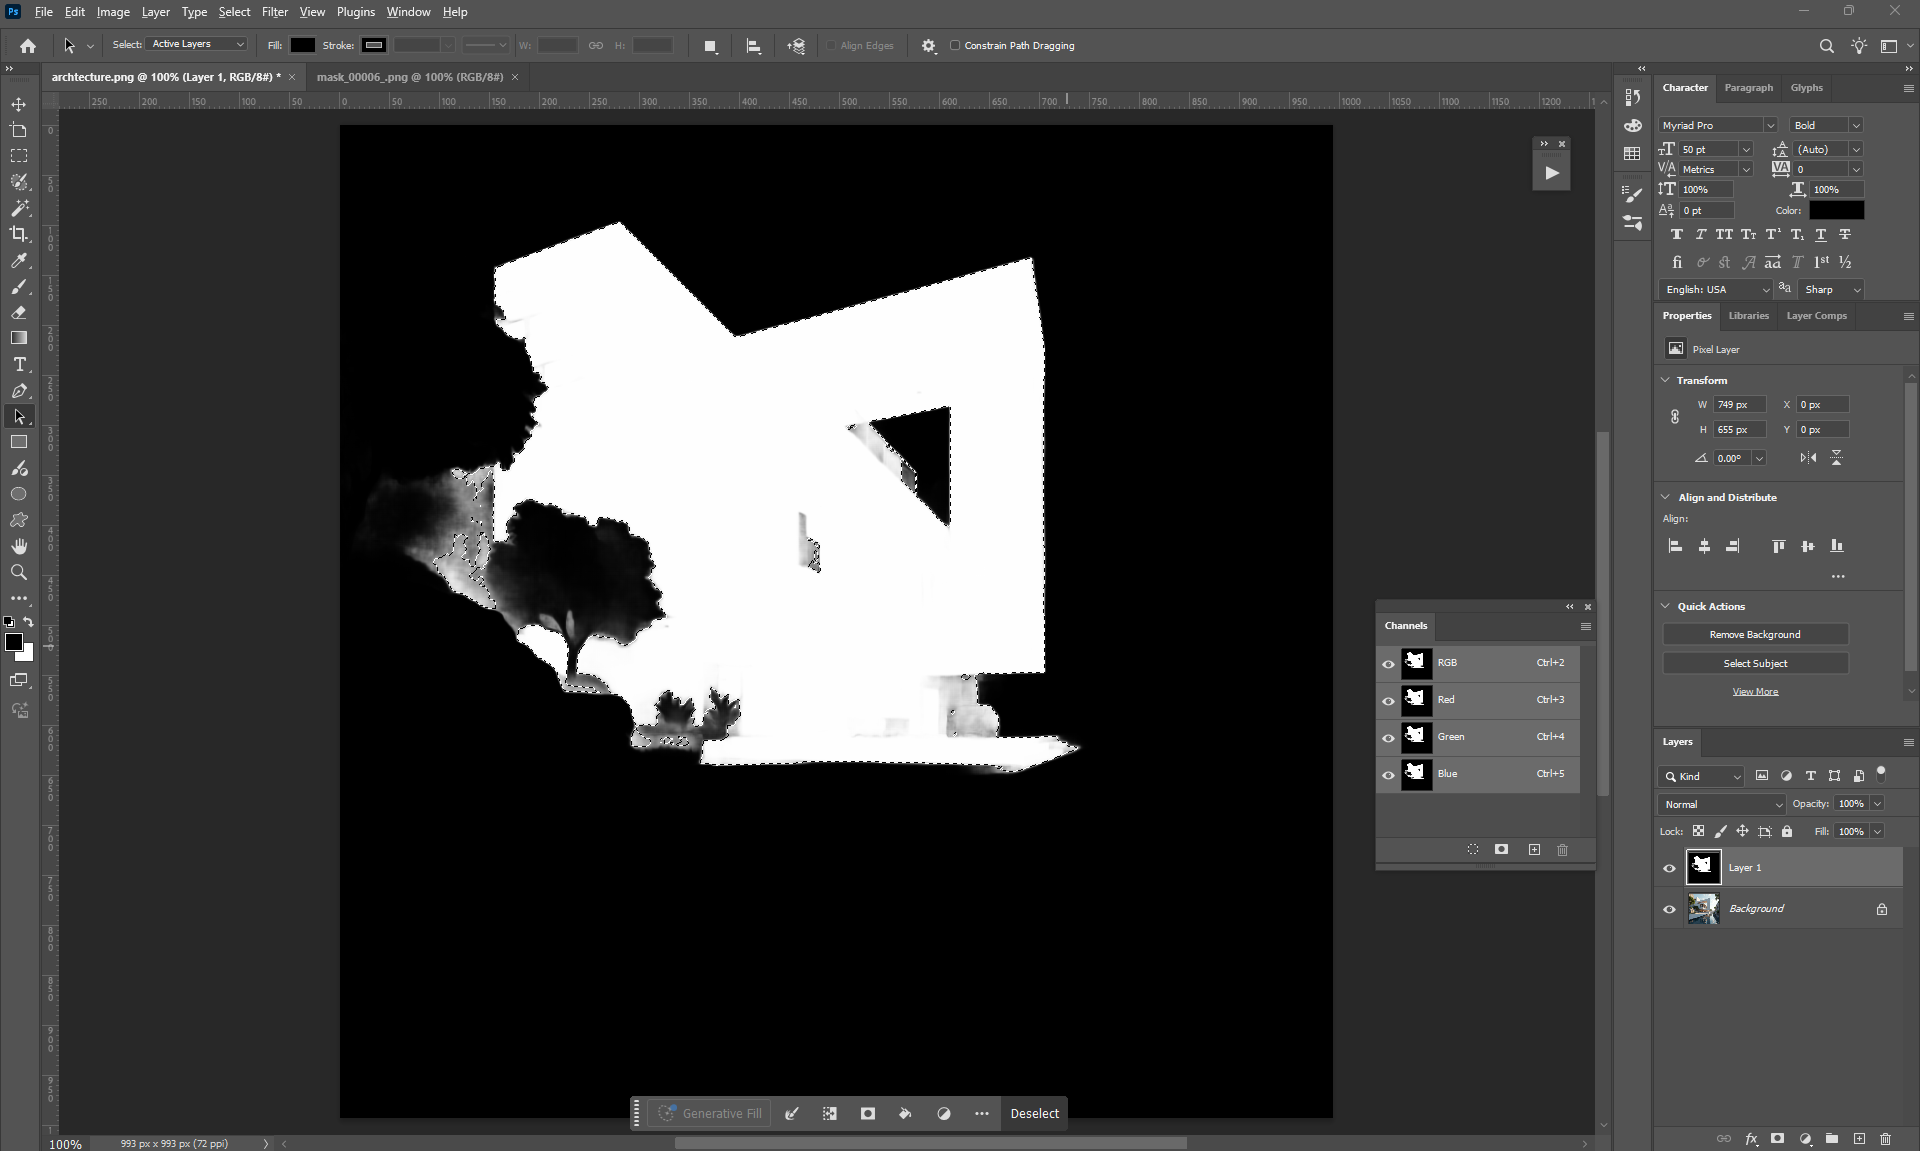Select the Crop tool
The width and height of the screenshot is (1920, 1151).
coord(19,234)
